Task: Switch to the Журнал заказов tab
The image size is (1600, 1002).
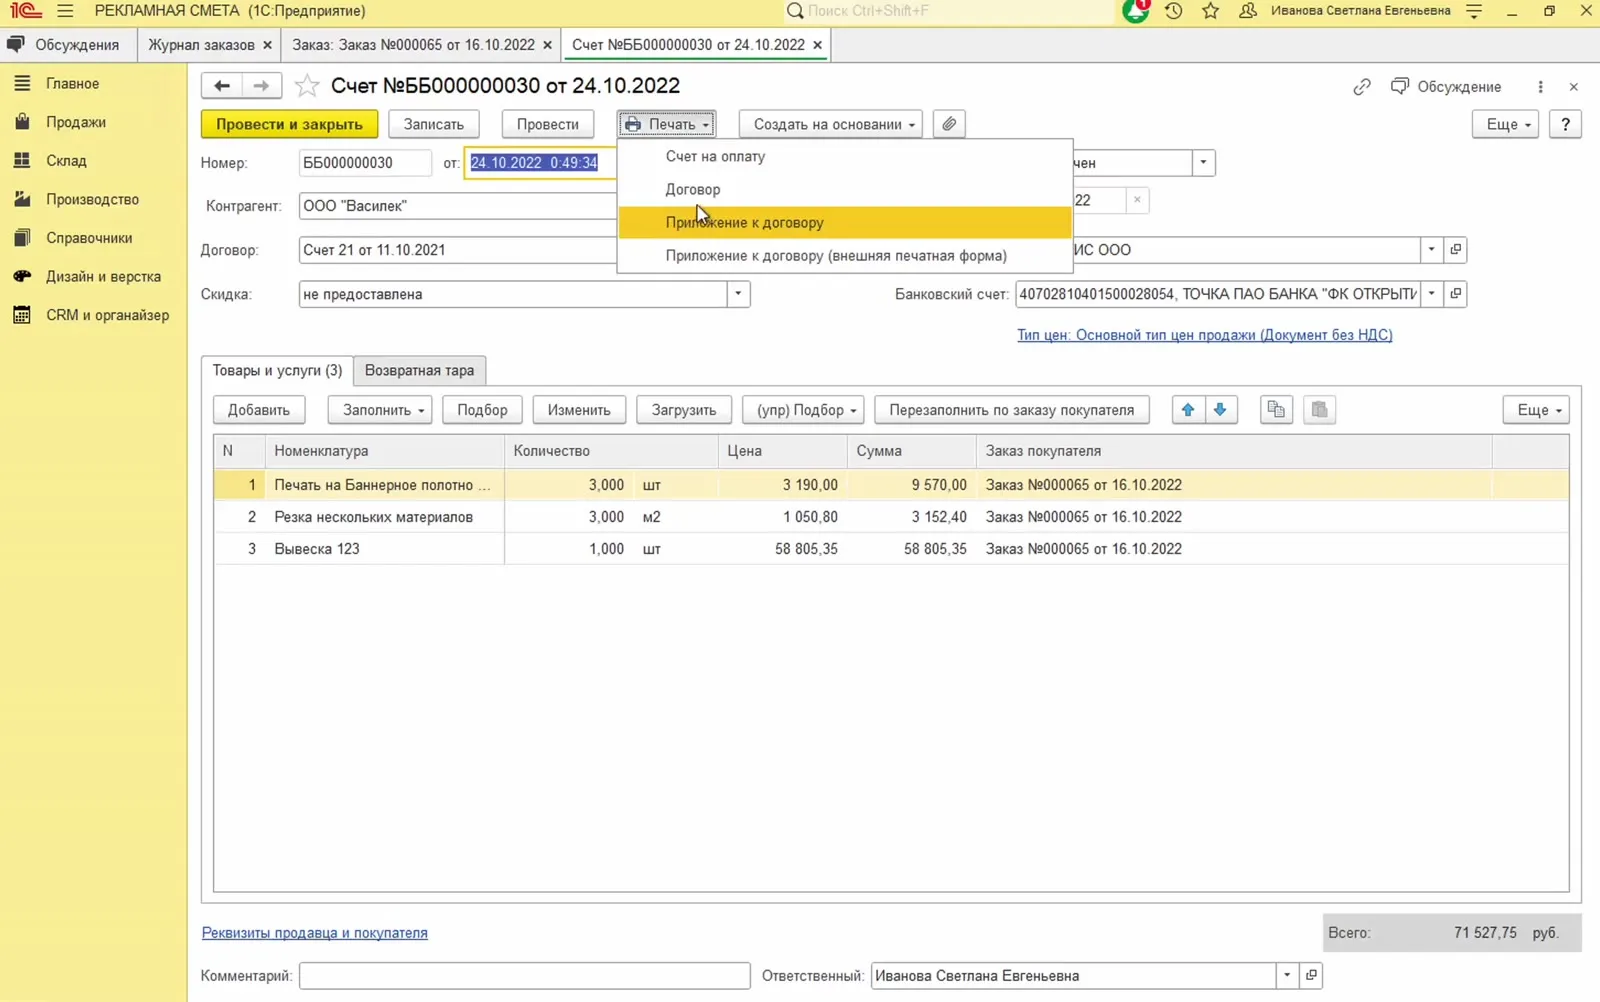Action: click(x=201, y=45)
